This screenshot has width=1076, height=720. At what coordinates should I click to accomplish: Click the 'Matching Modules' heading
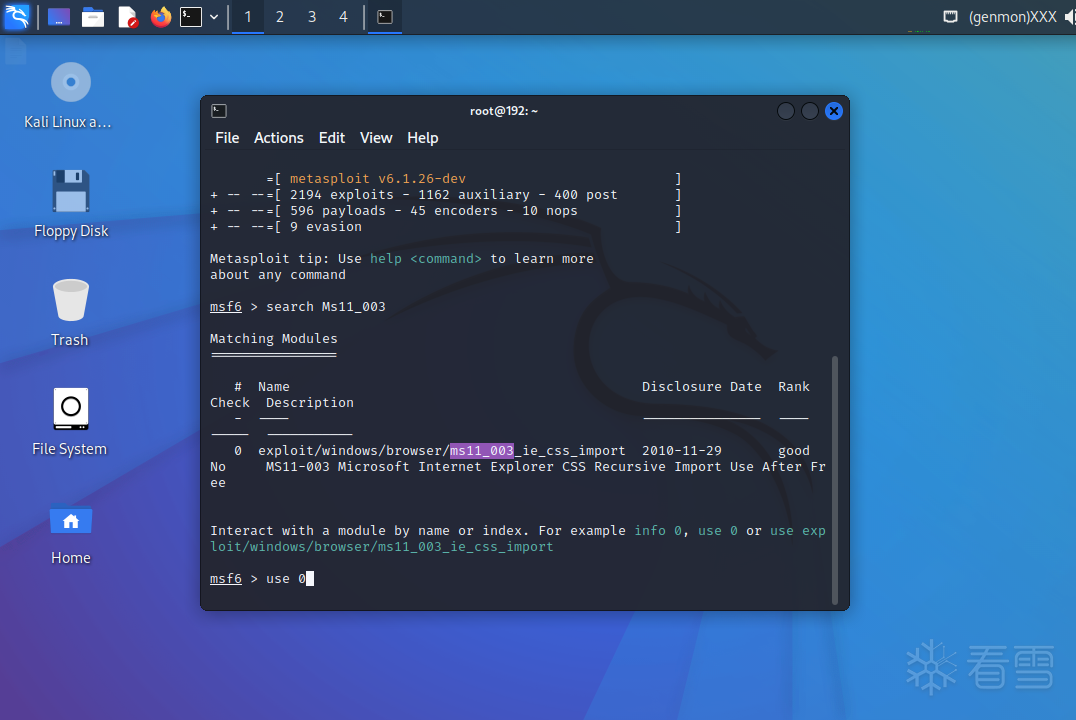tap(274, 338)
